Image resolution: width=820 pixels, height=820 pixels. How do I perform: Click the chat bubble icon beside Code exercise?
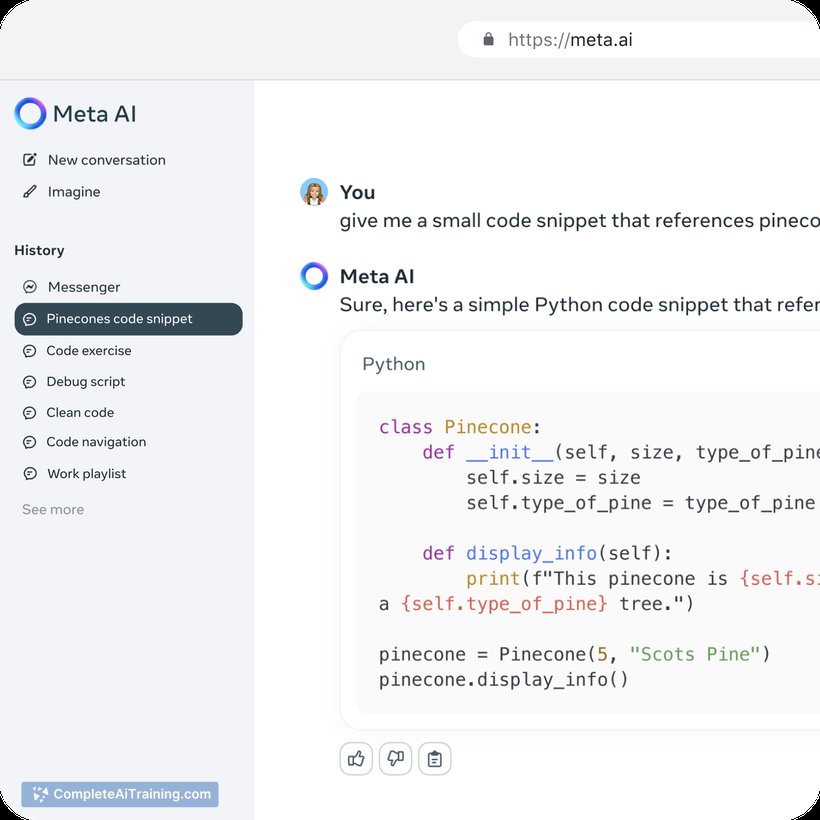30,350
